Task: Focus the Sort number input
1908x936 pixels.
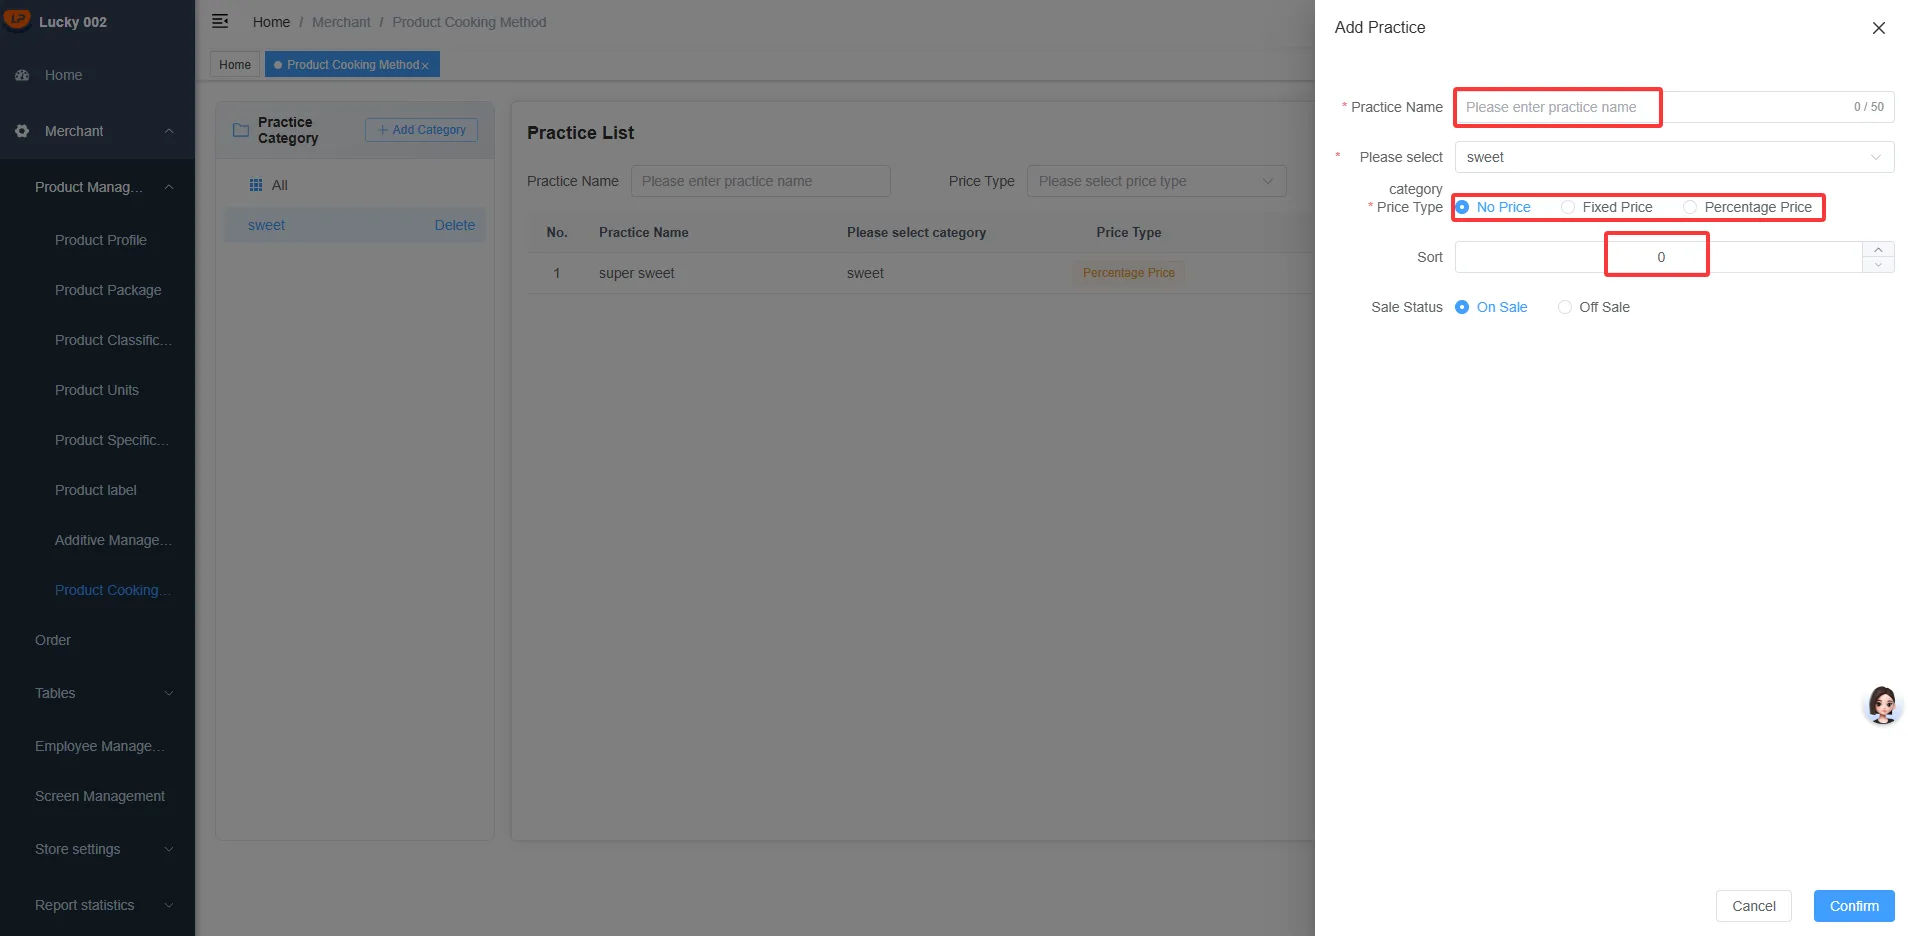Action: tap(1659, 257)
